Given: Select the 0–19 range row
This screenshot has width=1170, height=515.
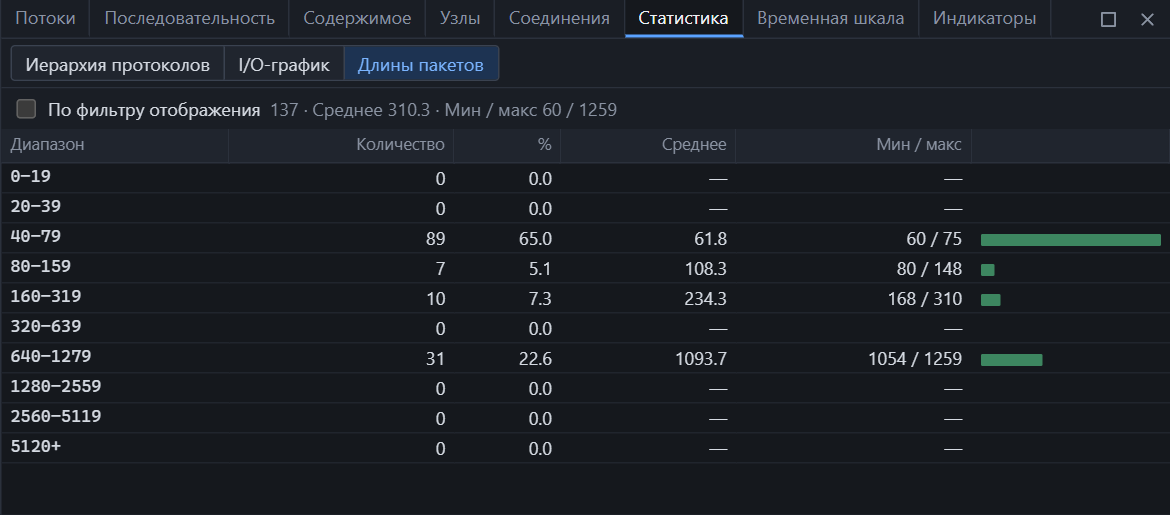Looking at the screenshot, I should (x=585, y=178).
